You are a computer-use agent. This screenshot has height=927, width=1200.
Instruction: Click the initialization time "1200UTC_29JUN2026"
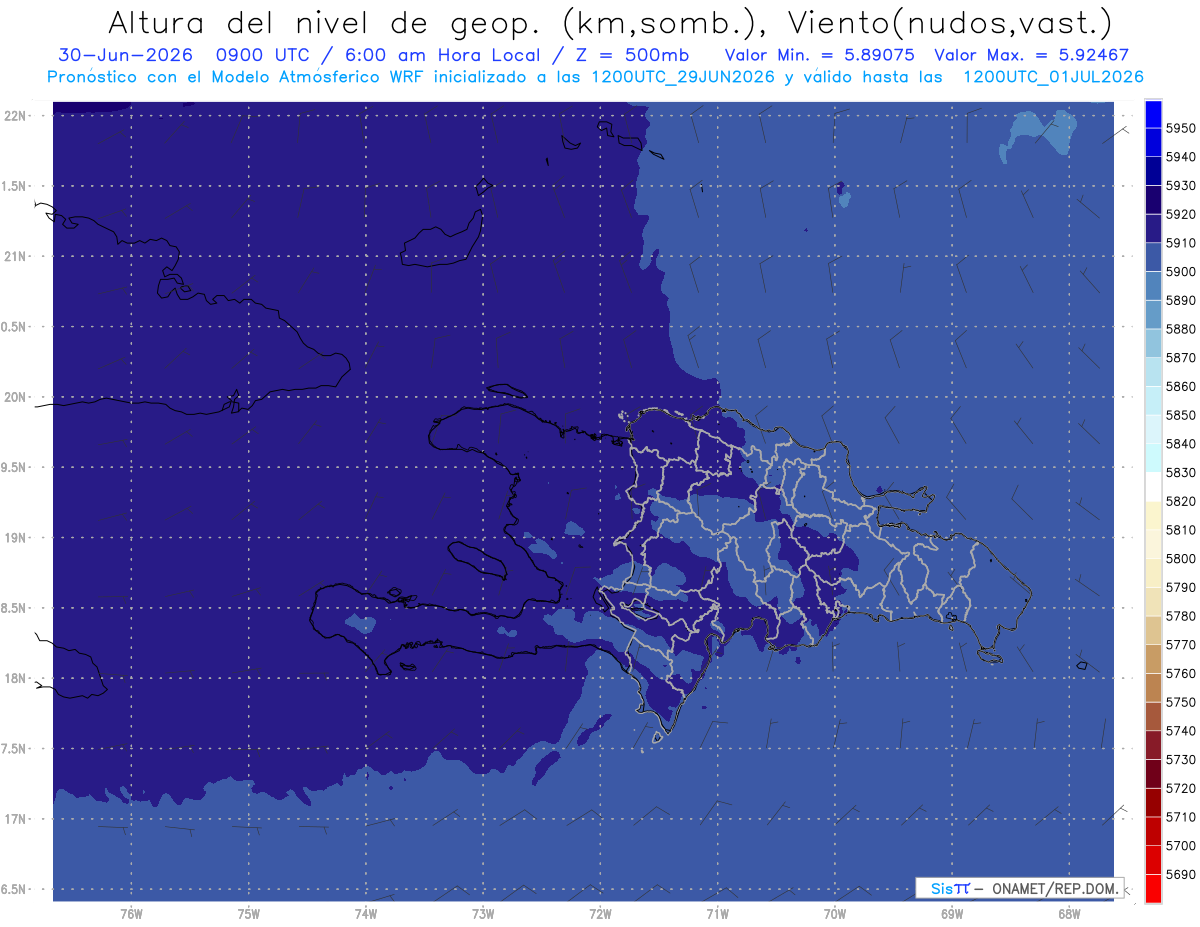[683, 77]
